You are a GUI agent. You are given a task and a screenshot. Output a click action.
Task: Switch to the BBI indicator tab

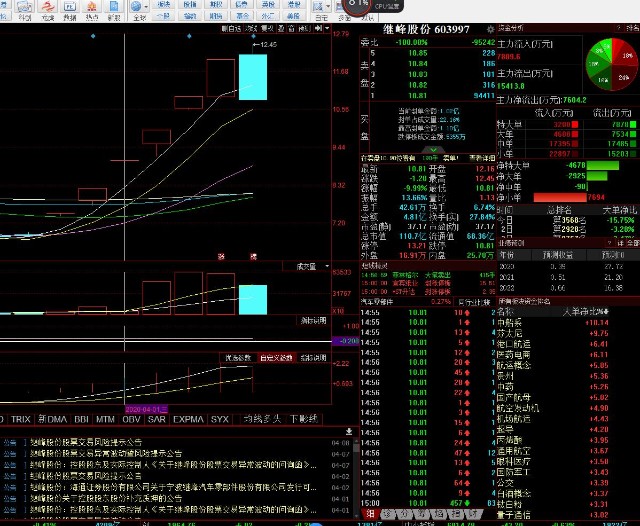click(x=82, y=419)
